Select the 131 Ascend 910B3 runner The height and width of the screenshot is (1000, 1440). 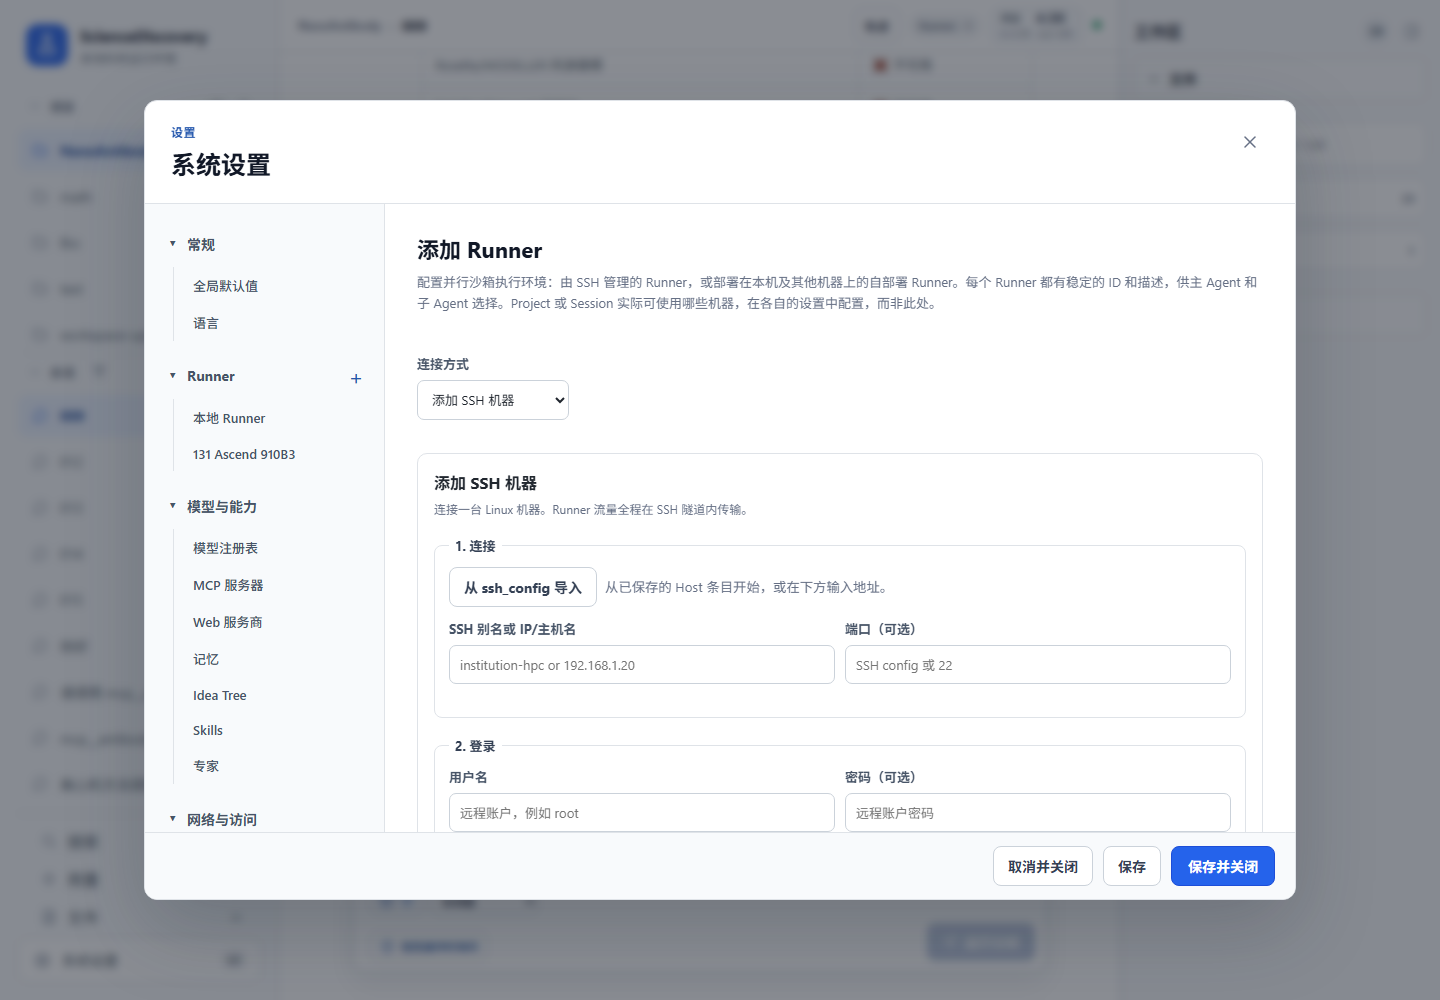click(244, 454)
